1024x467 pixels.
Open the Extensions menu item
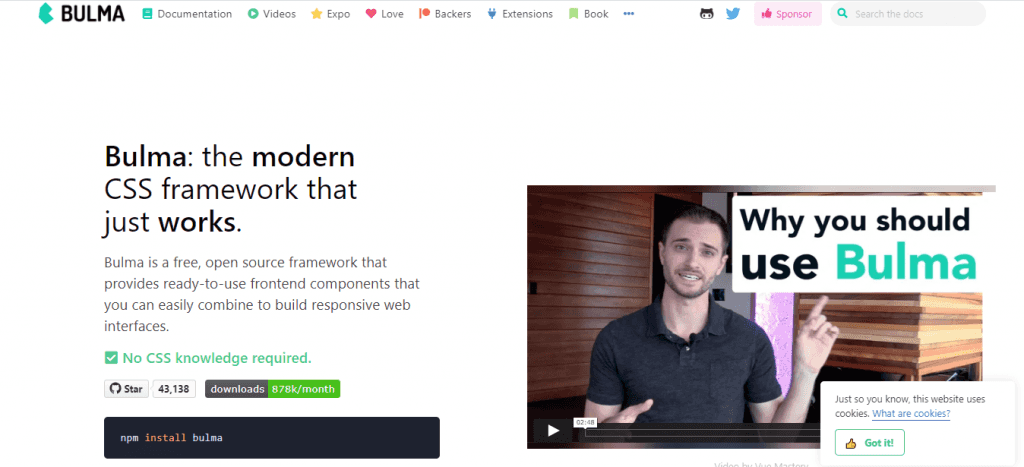click(x=520, y=14)
